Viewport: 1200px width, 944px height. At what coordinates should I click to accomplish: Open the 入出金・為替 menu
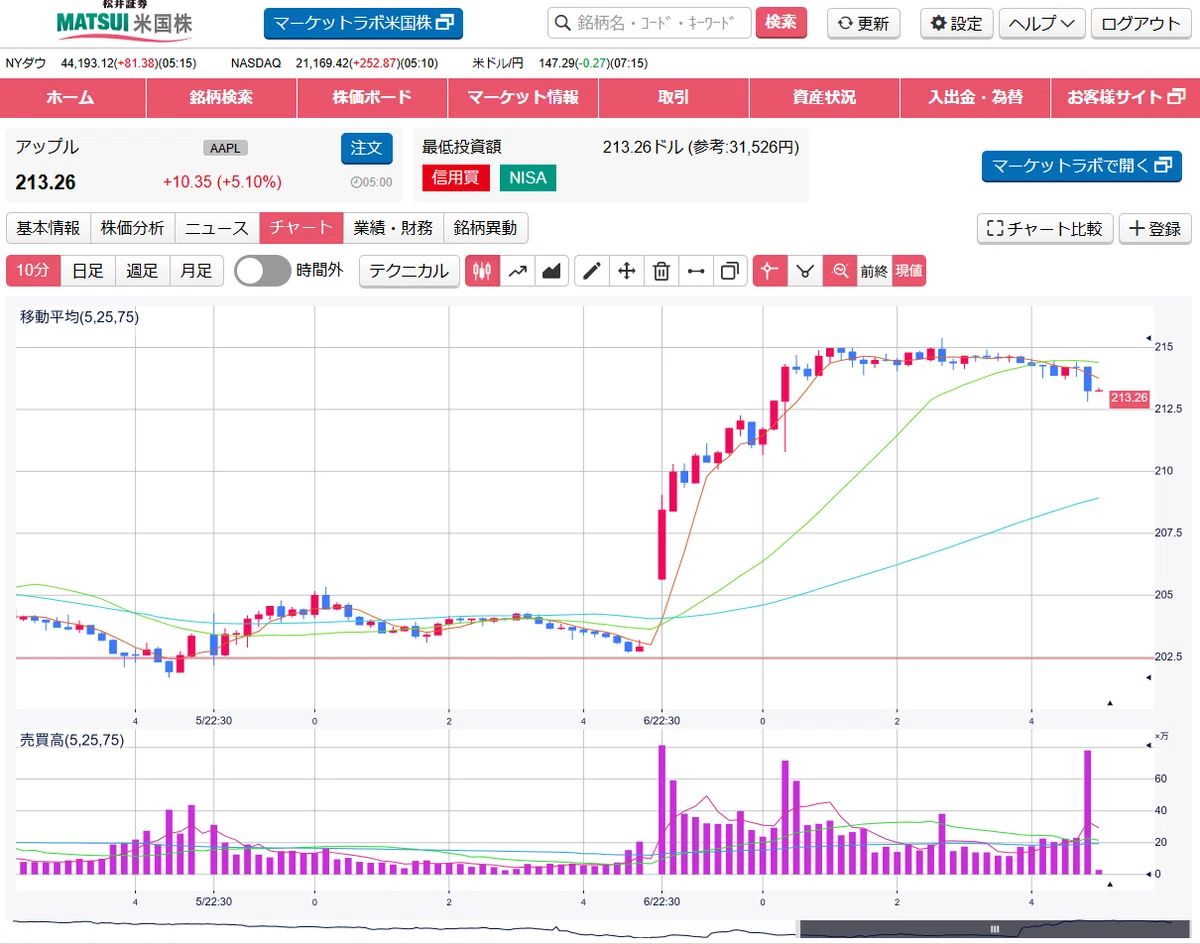pos(975,98)
